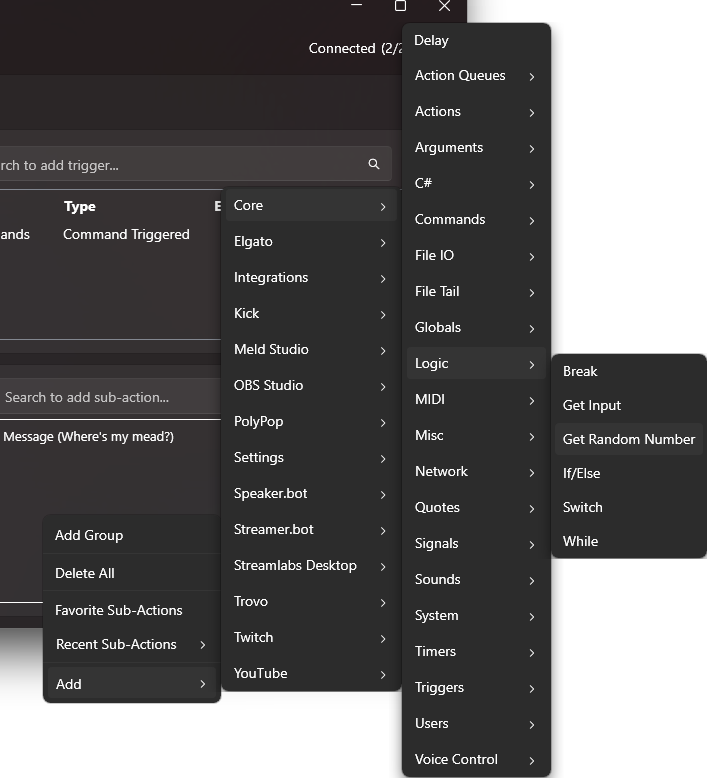Open the OBS Studio submenu
The height and width of the screenshot is (778, 707).
(x=311, y=386)
